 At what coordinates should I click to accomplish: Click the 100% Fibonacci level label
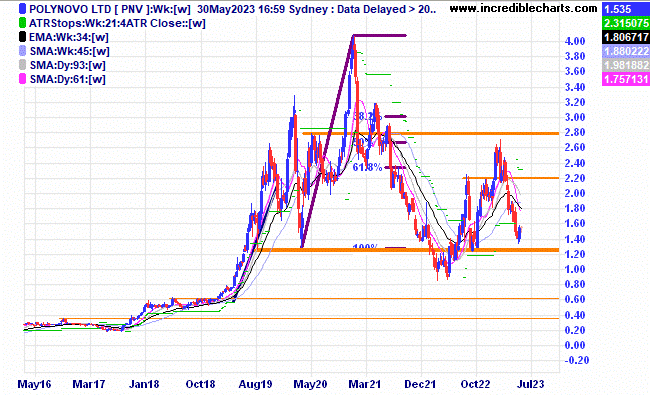click(x=366, y=246)
